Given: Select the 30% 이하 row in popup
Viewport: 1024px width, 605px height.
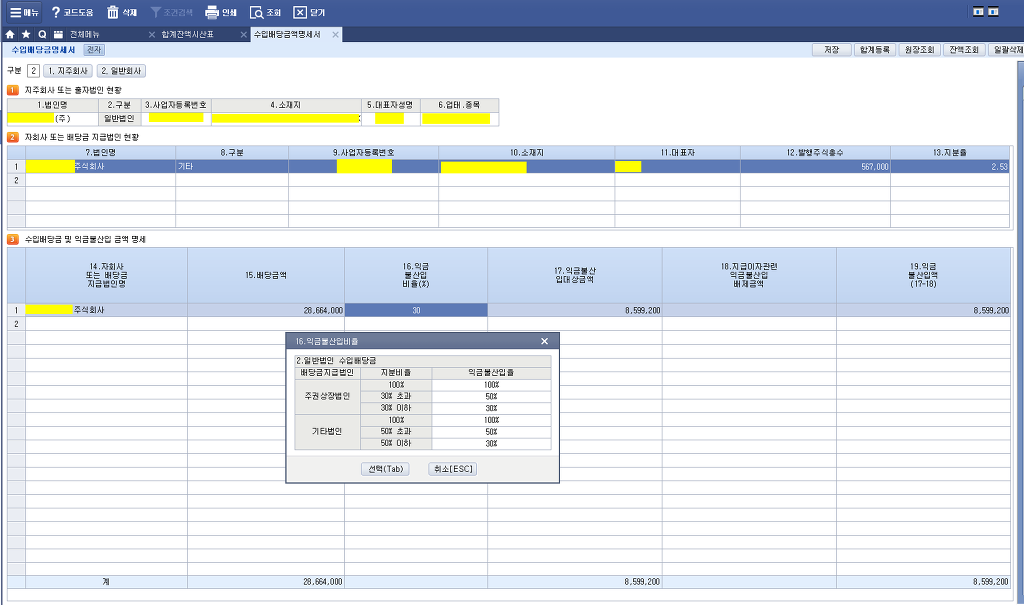Looking at the screenshot, I should pos(396,408).
